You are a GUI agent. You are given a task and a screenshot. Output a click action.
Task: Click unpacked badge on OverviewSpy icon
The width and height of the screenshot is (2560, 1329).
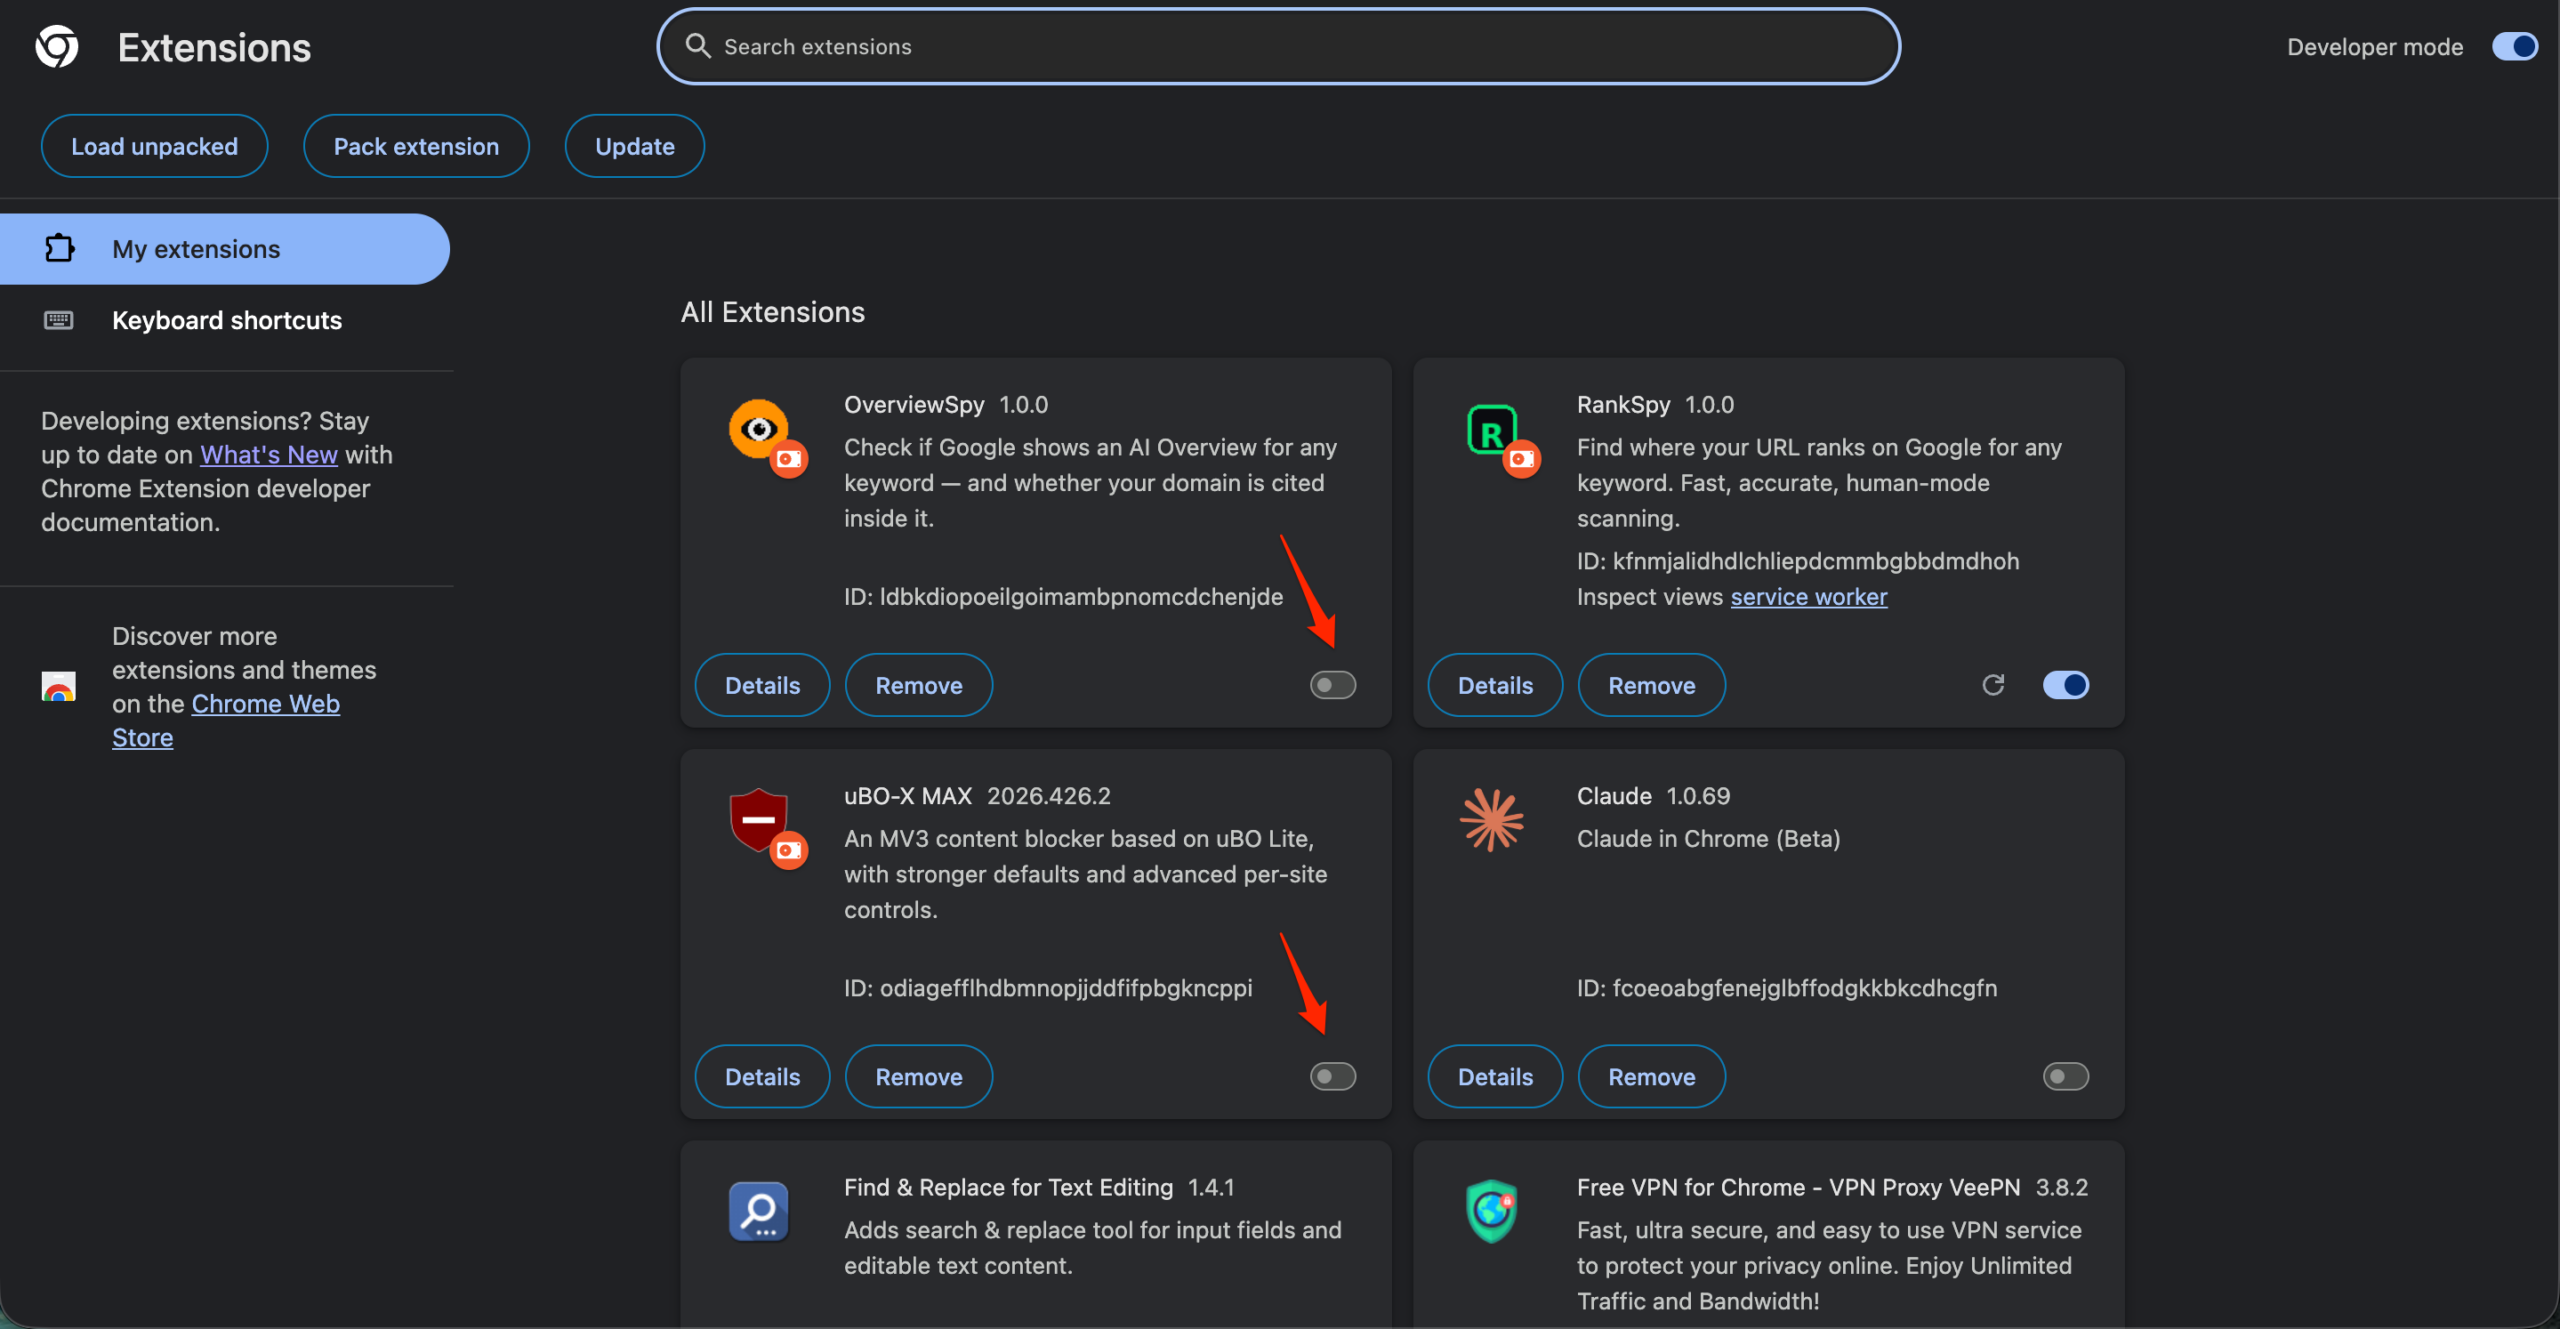pos(789,459)
